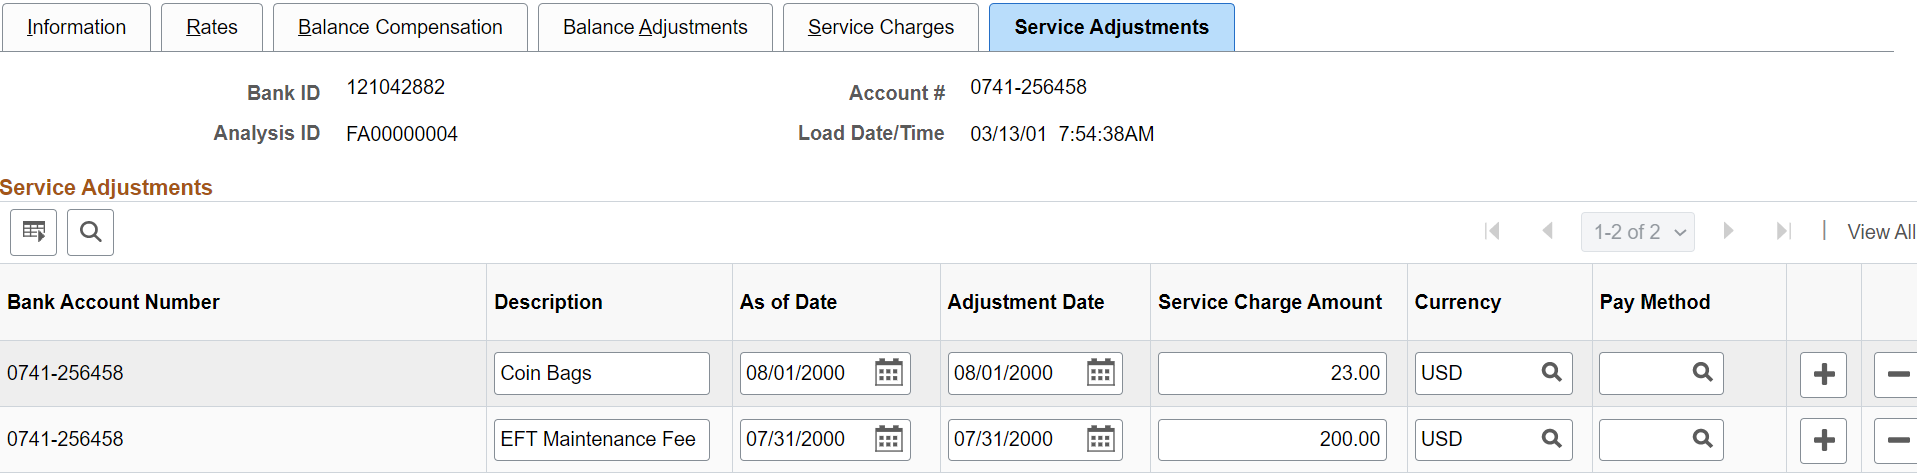Click the grid find magnifier icon
The image size is (1917, 473).
coord(90,232)
